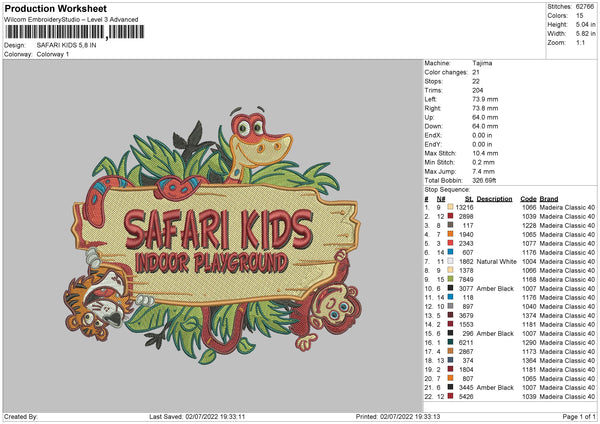600x424 pixels.
Task: Click the Colors count 15
Action: click(x=580, y=16)
